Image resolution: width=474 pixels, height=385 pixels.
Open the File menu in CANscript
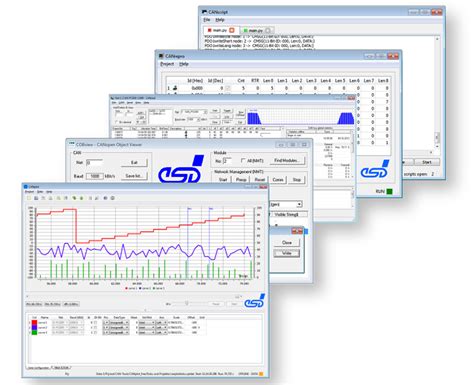pyautogui.click(x=207, y=20)
